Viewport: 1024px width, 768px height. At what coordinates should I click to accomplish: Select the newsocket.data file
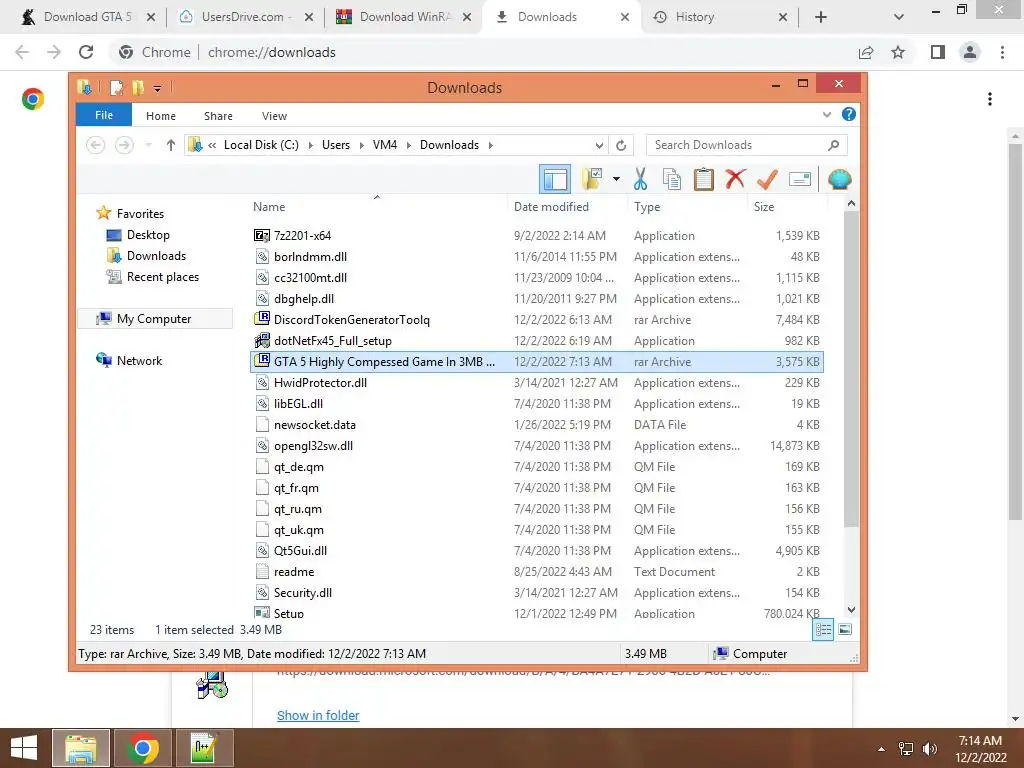536,424
